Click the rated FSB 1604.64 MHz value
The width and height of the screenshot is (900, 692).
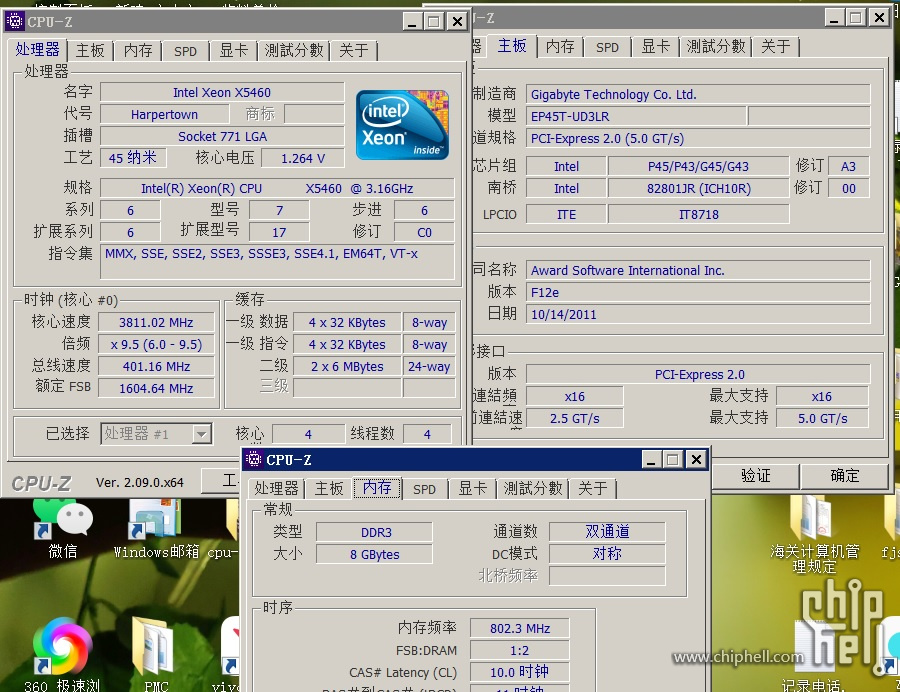(156, 388)
